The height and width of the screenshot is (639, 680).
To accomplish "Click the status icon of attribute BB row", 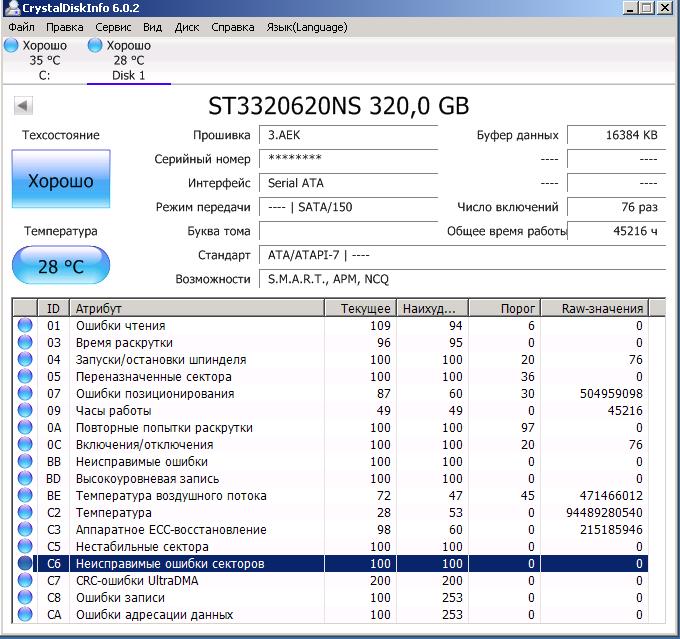I will [x=25, y=461].
